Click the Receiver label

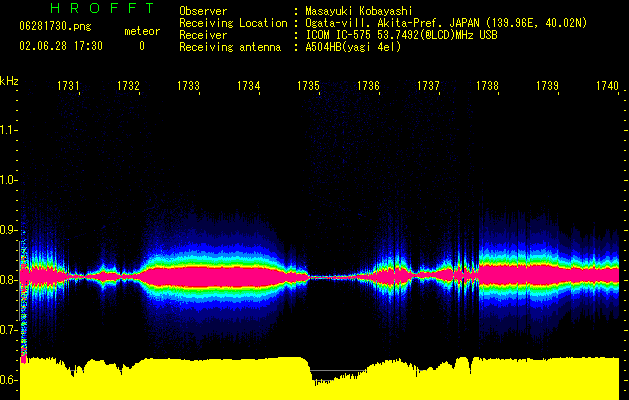click(x=203, y=35)
